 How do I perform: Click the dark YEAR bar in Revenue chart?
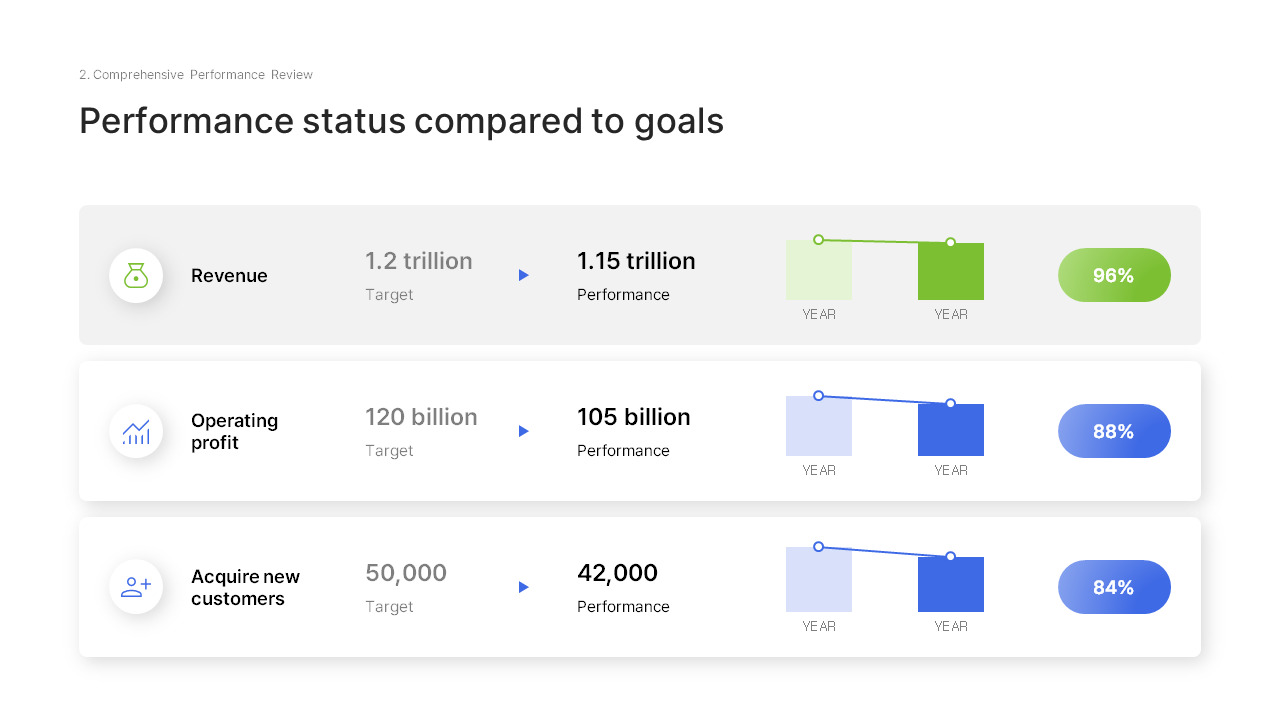(950, 270)
